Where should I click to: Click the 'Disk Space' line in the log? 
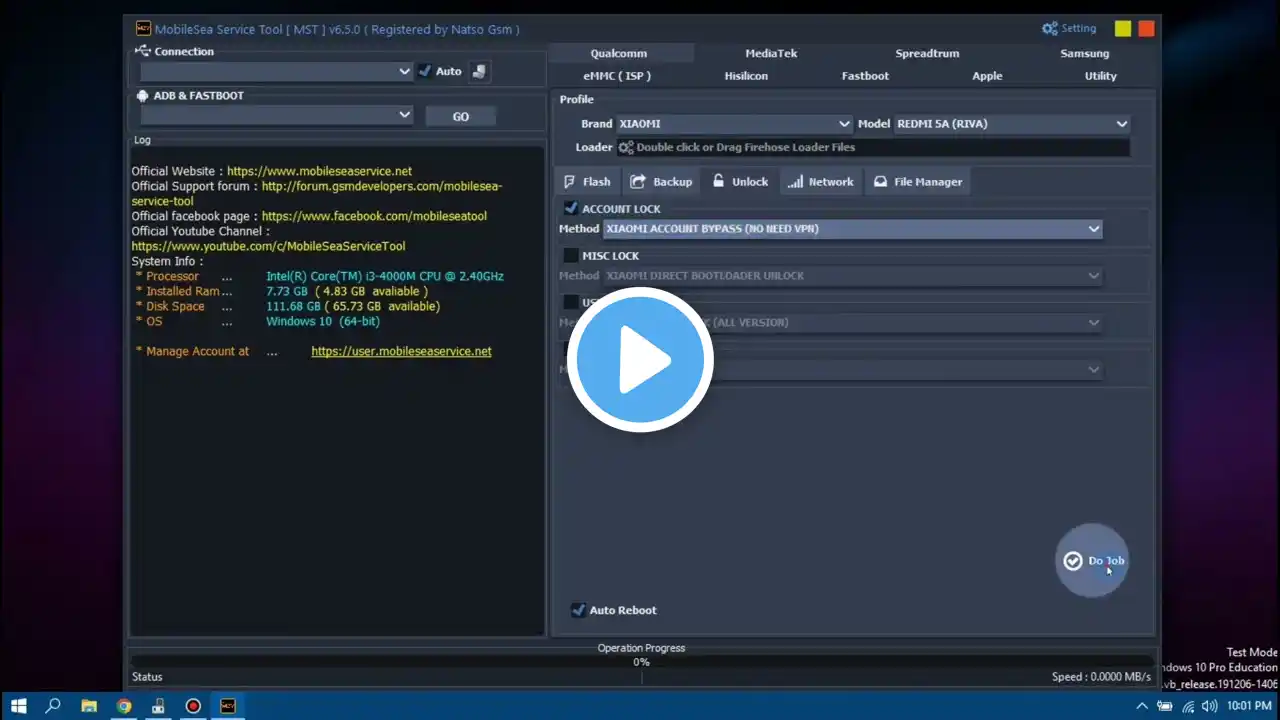pos(287,306)
